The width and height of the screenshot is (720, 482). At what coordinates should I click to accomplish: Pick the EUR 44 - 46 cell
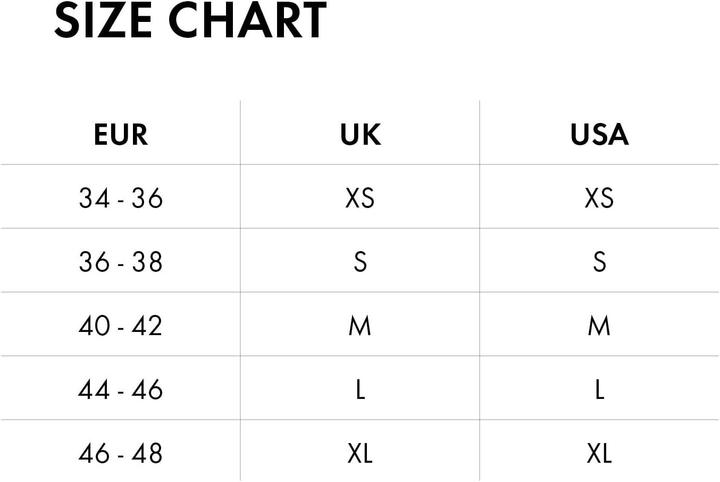[120, 389]
